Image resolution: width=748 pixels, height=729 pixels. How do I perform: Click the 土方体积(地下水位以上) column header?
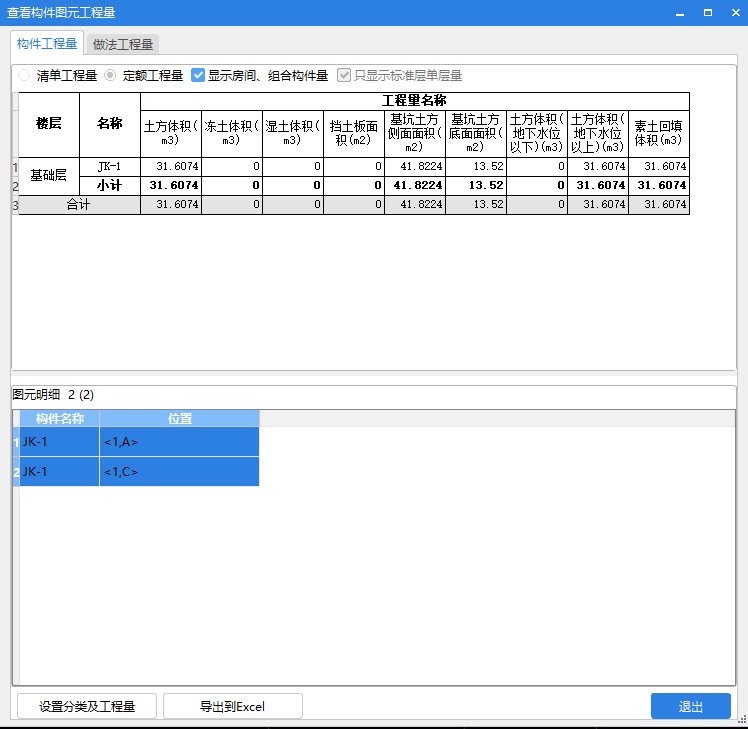(x=598, y=134)
